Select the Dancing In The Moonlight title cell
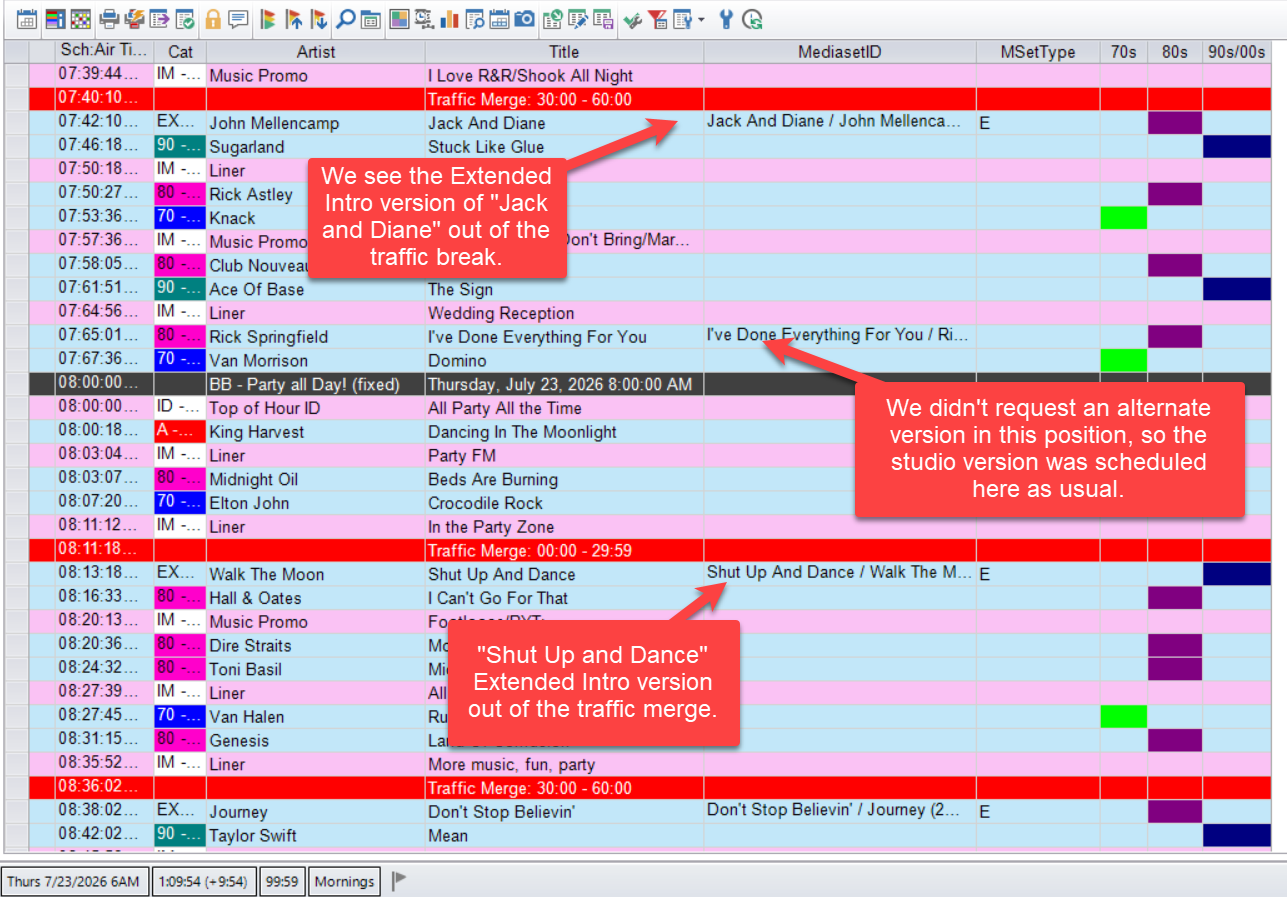 tap(564, 432)
